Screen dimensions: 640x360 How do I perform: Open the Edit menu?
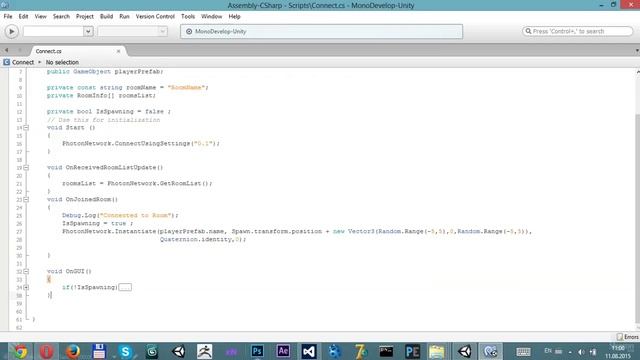click(23, 16)
